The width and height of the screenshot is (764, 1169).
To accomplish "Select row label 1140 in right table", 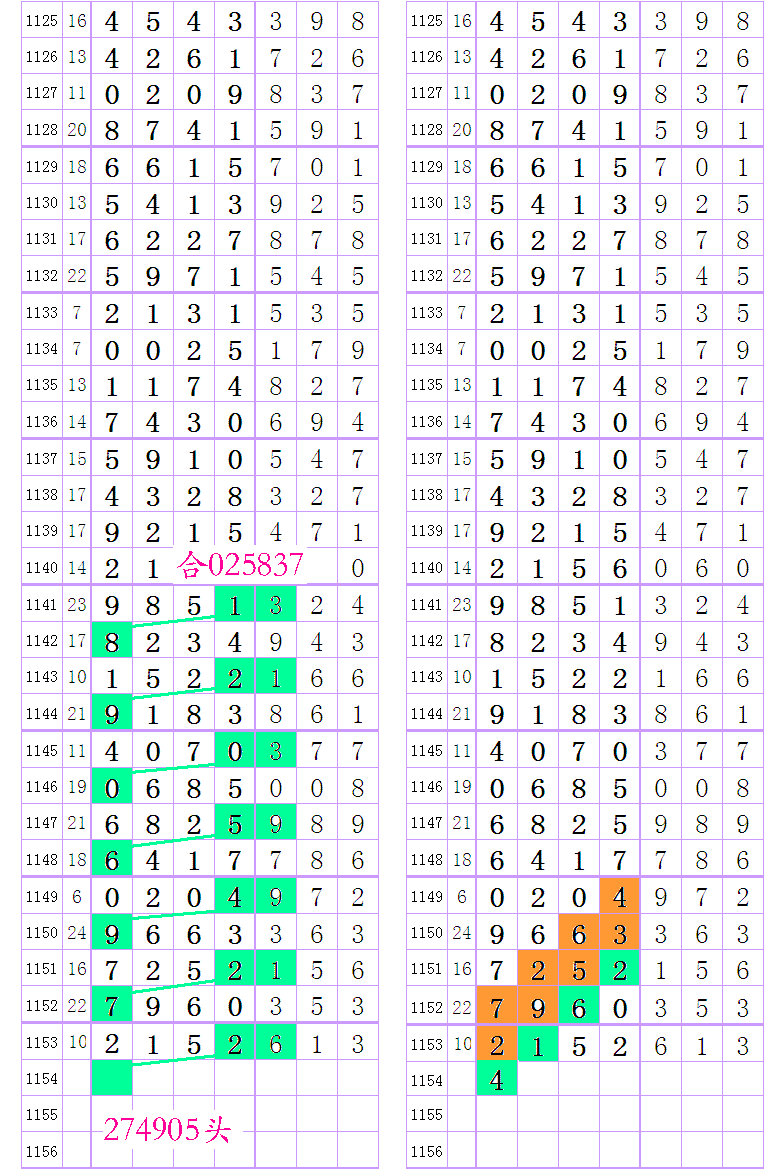I will [x=426, y=567].
